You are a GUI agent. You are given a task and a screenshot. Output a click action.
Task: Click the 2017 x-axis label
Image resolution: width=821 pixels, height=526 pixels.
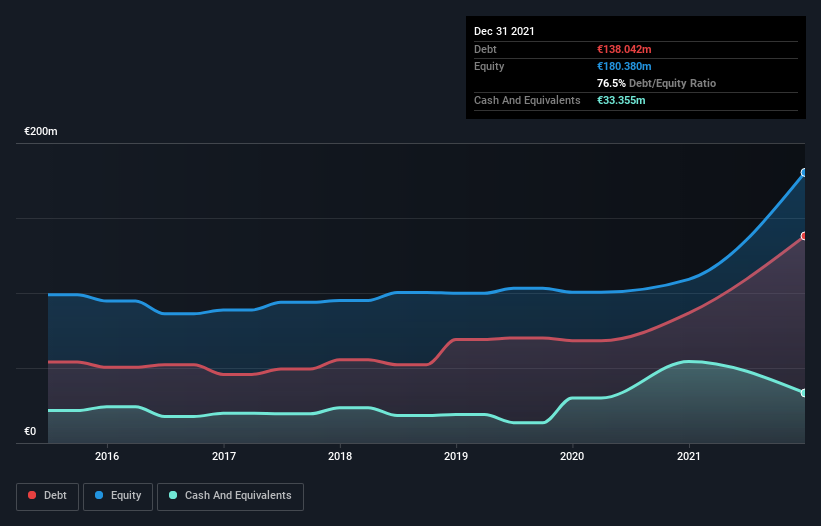click(x=224, y=456)
